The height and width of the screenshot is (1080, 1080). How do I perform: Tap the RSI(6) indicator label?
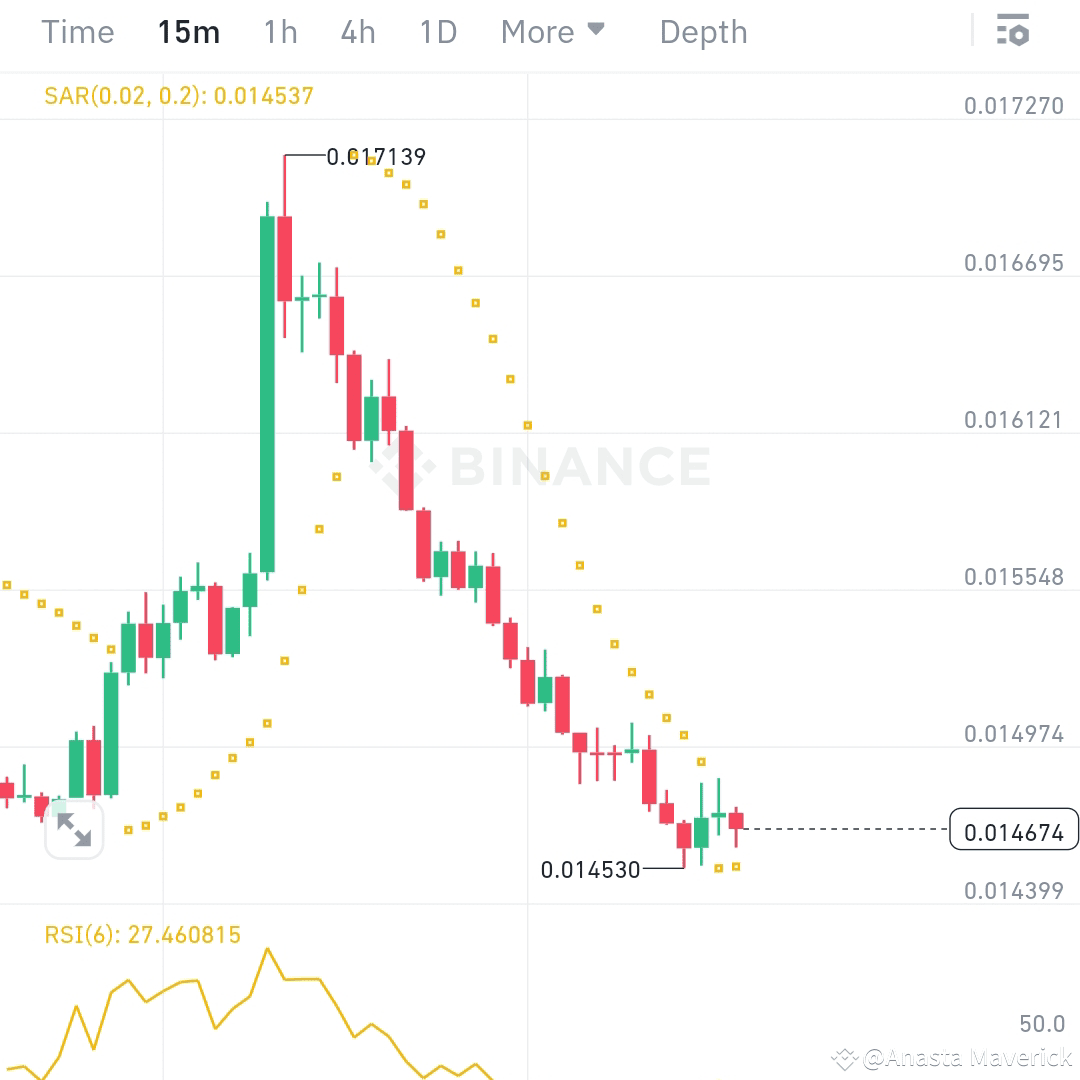click(x=142, y=935)
